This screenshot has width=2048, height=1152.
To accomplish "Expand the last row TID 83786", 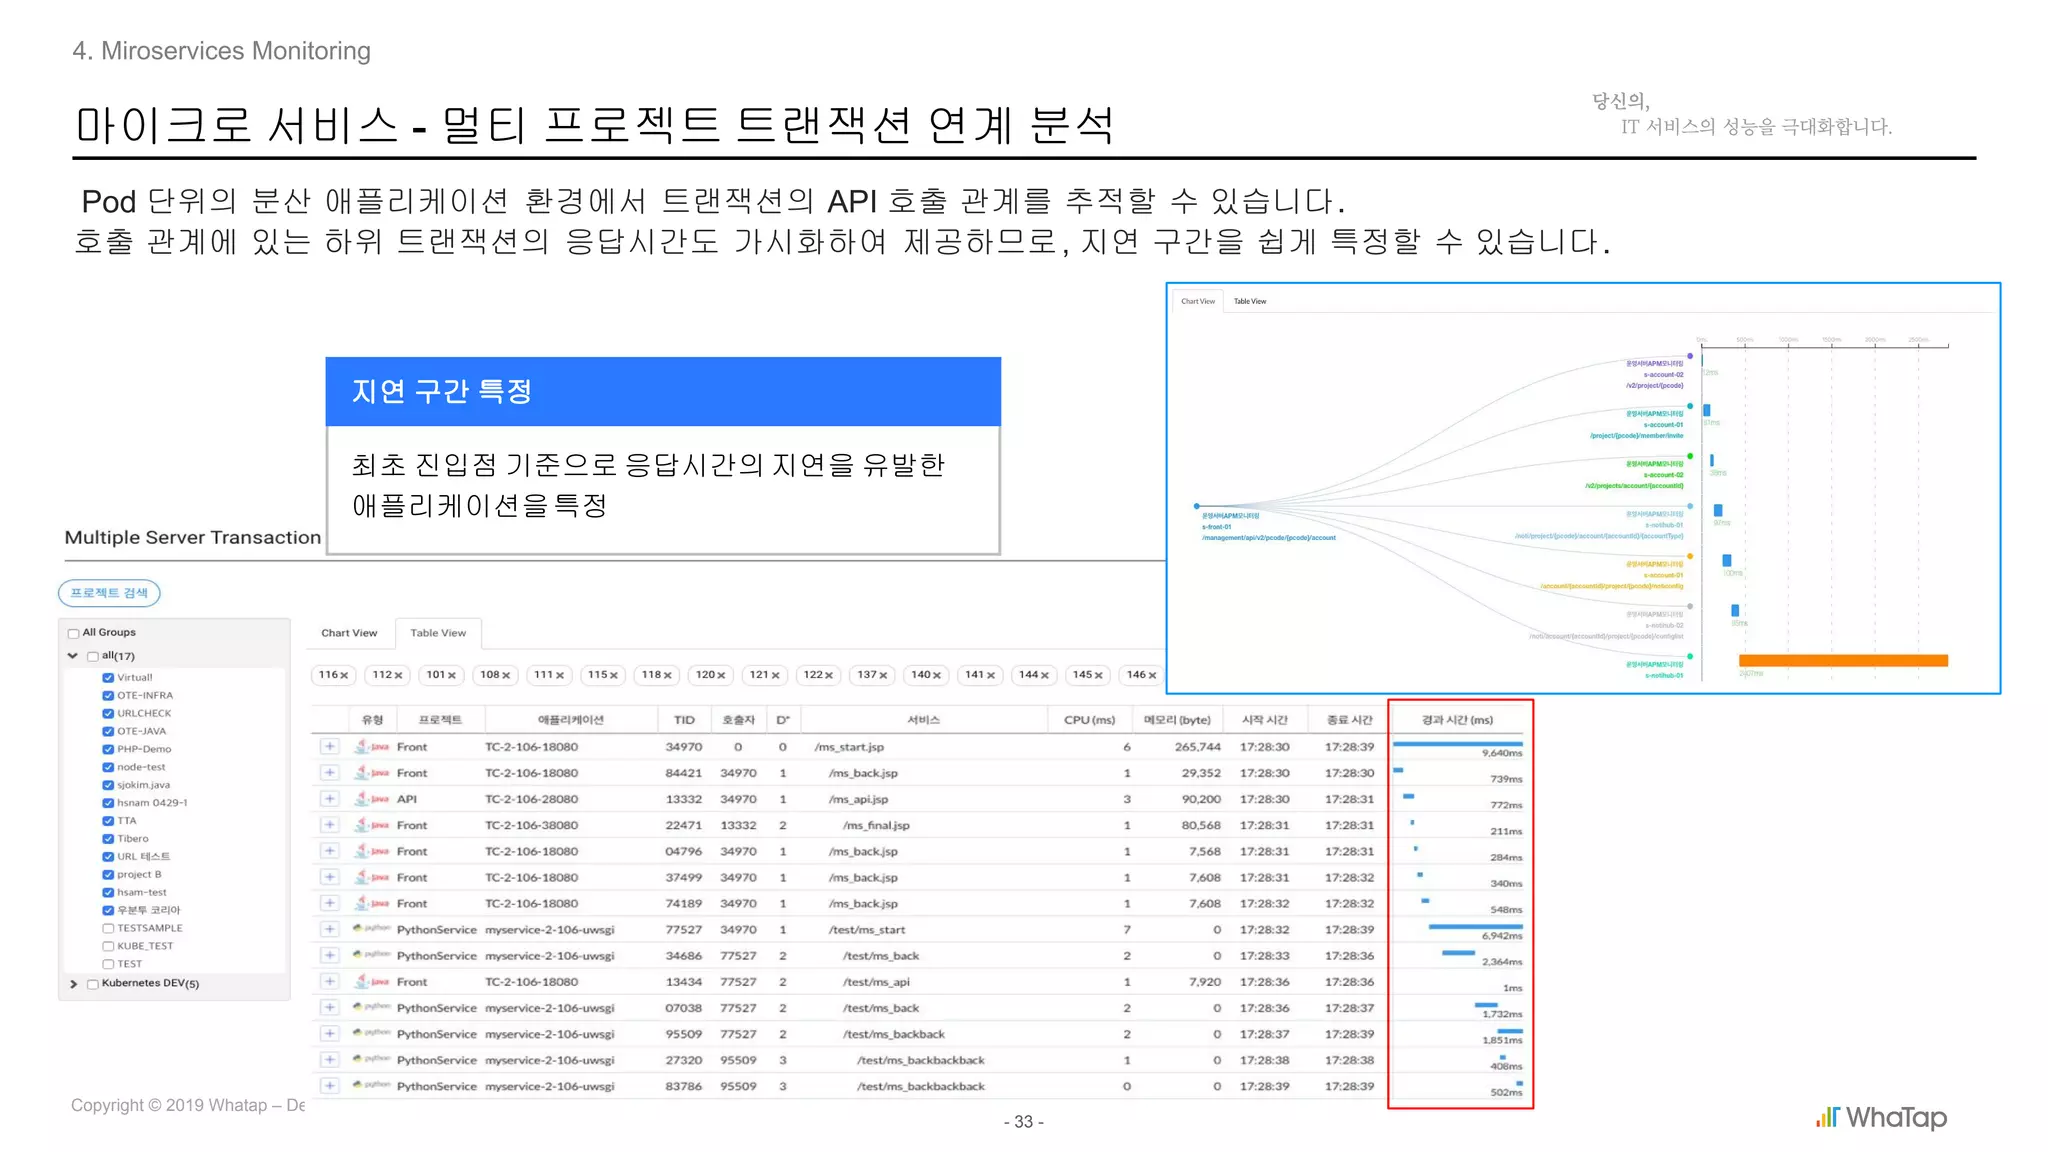I will pyautogui.click(x=329, y=1085).
